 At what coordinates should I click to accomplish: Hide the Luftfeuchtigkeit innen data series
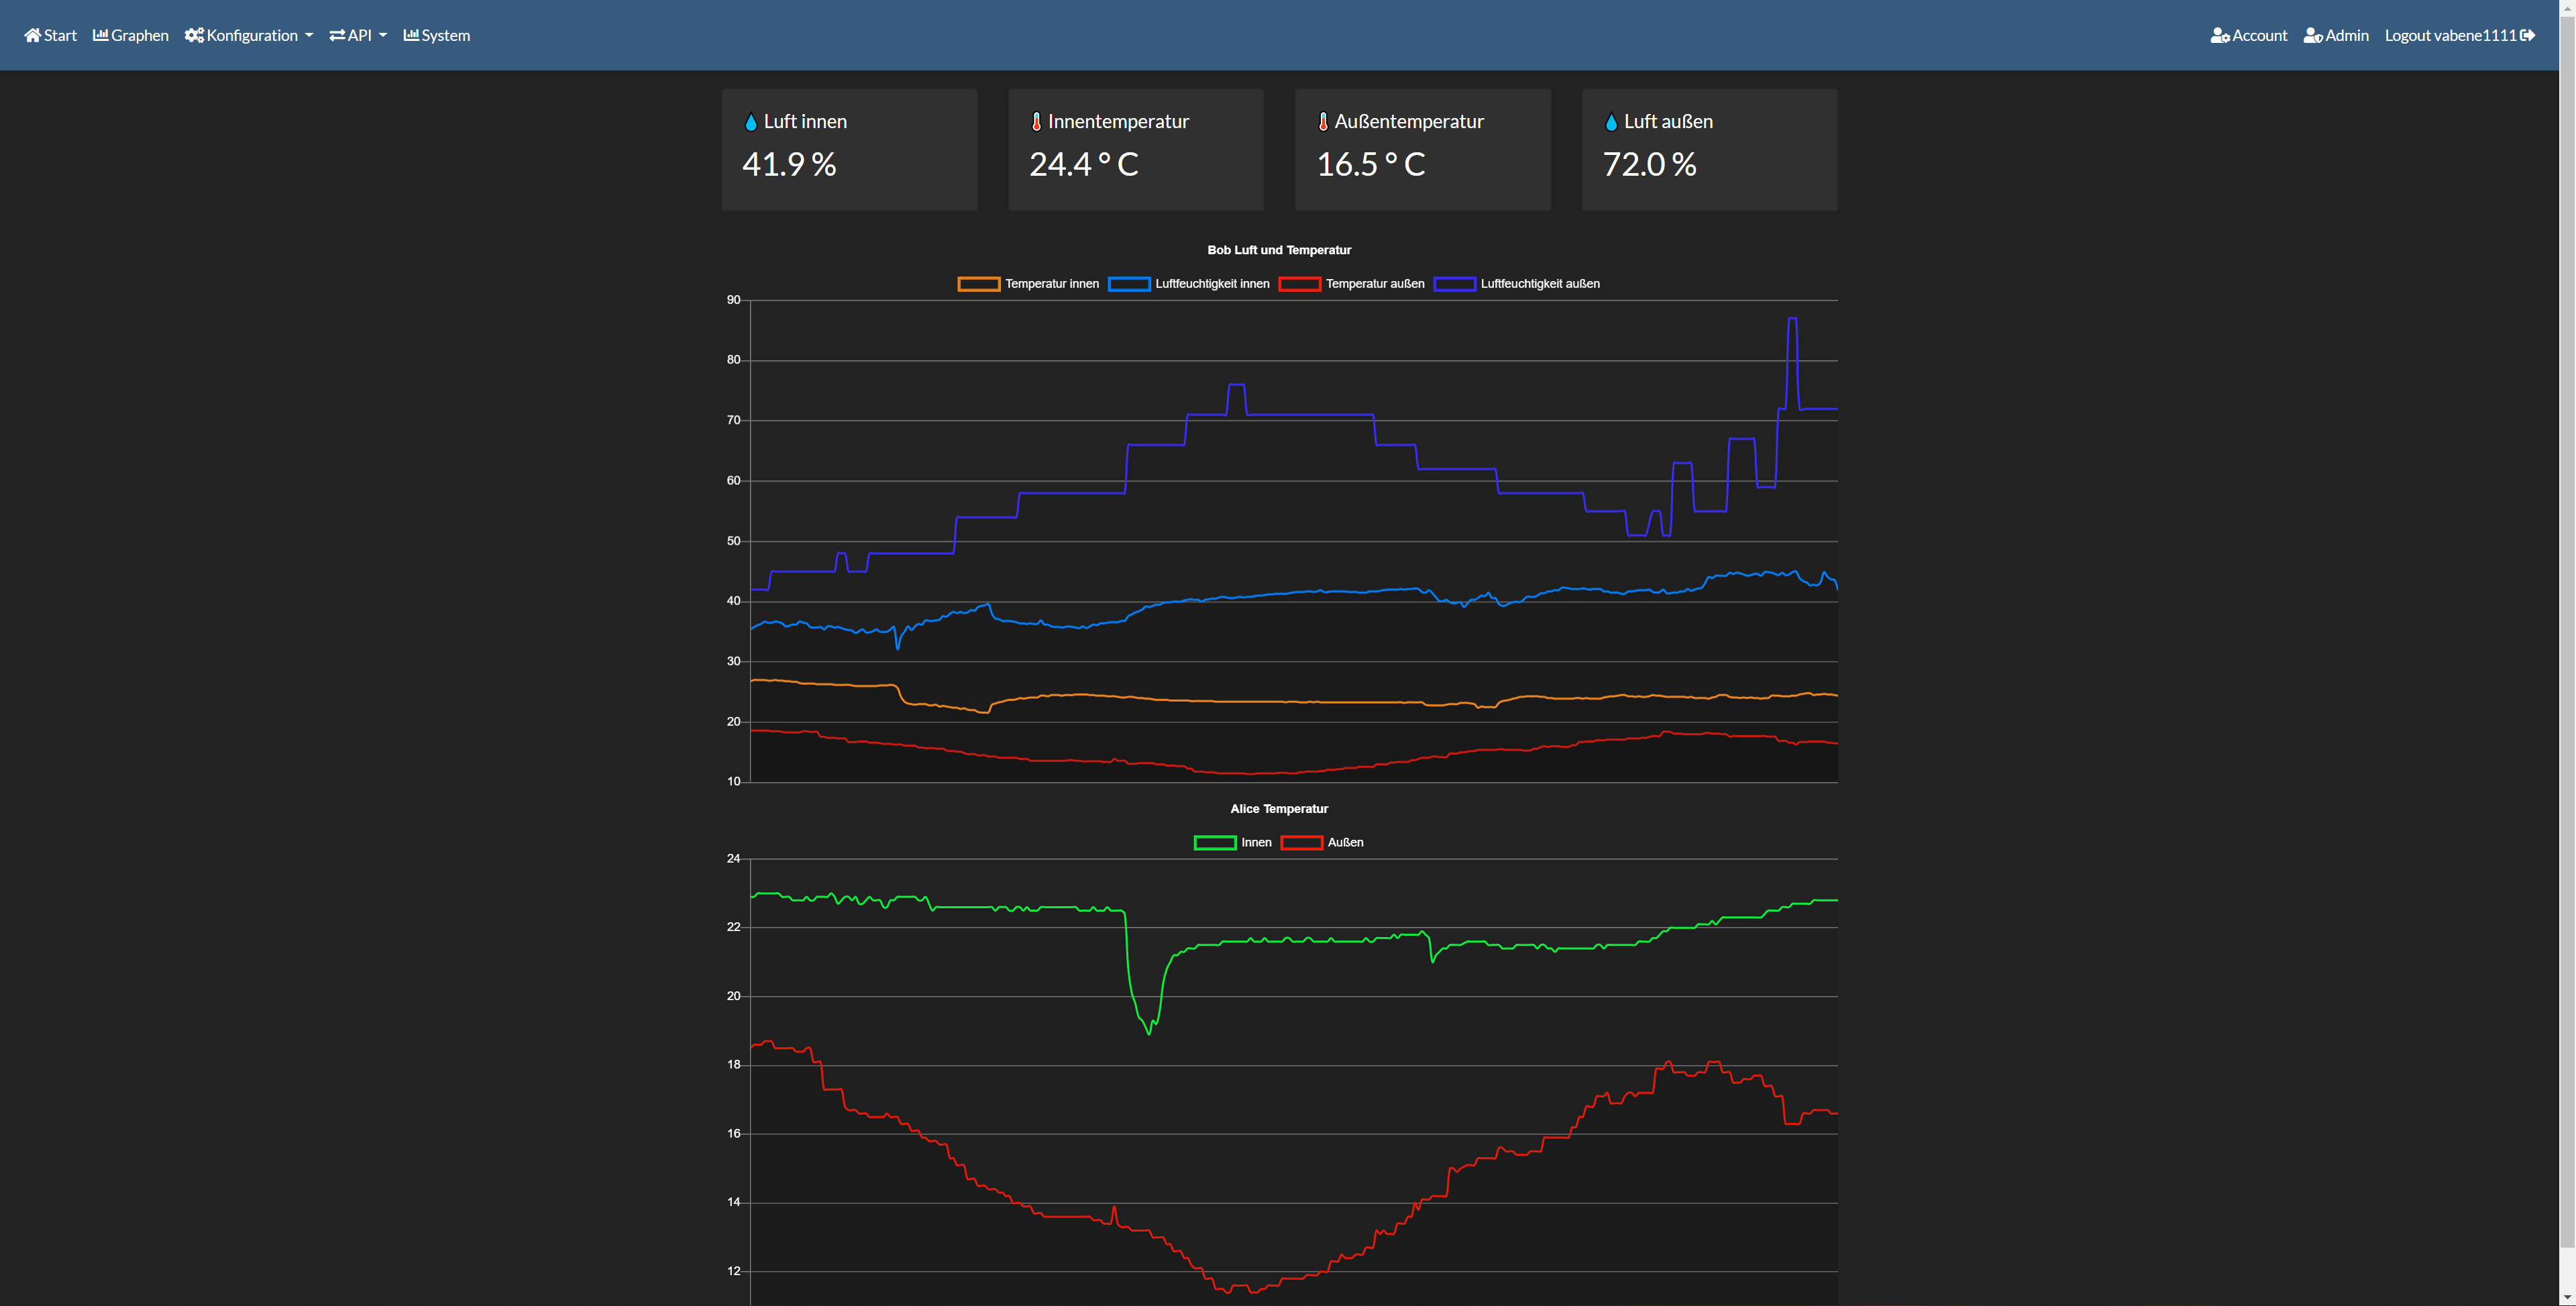[x=1211, y=284]
